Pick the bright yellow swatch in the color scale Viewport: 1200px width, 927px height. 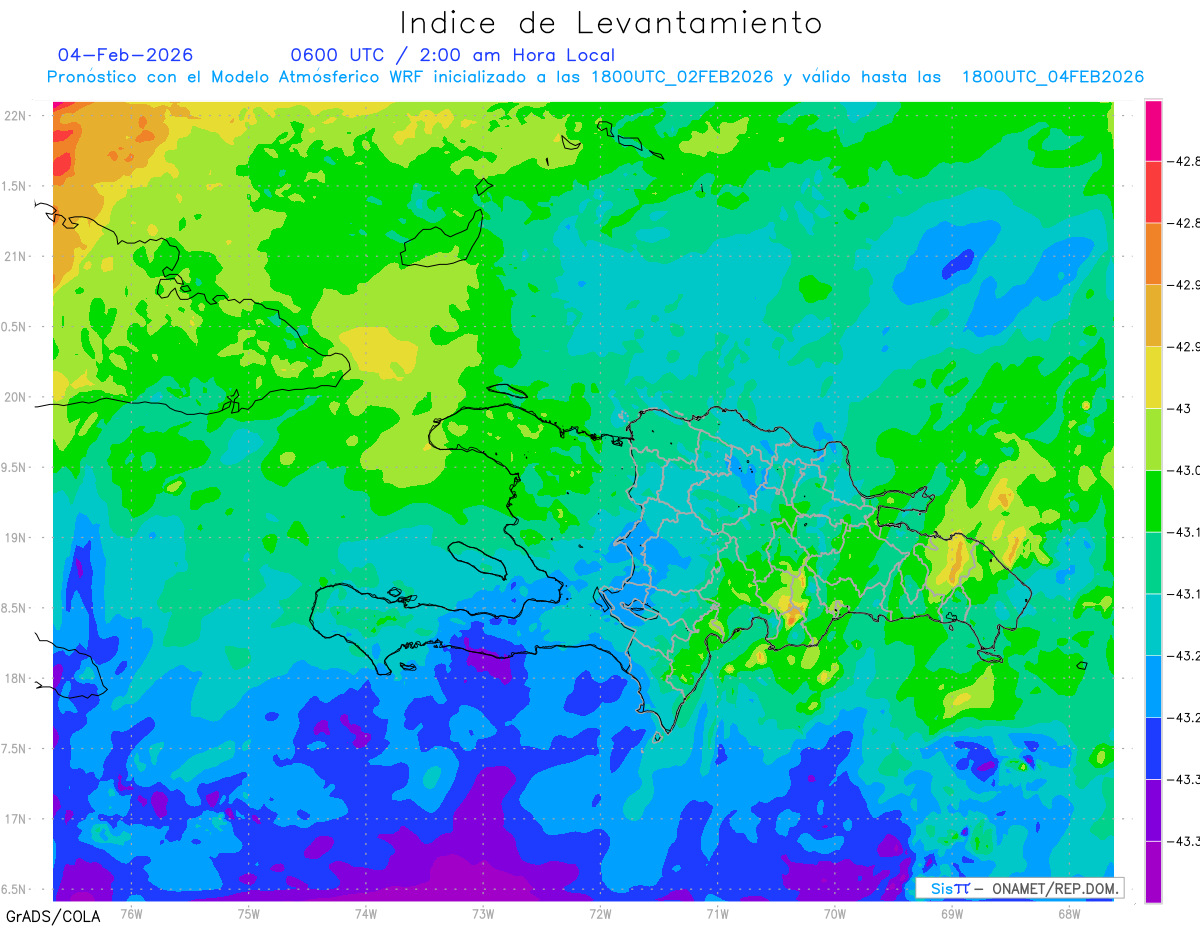(1153, 377)
